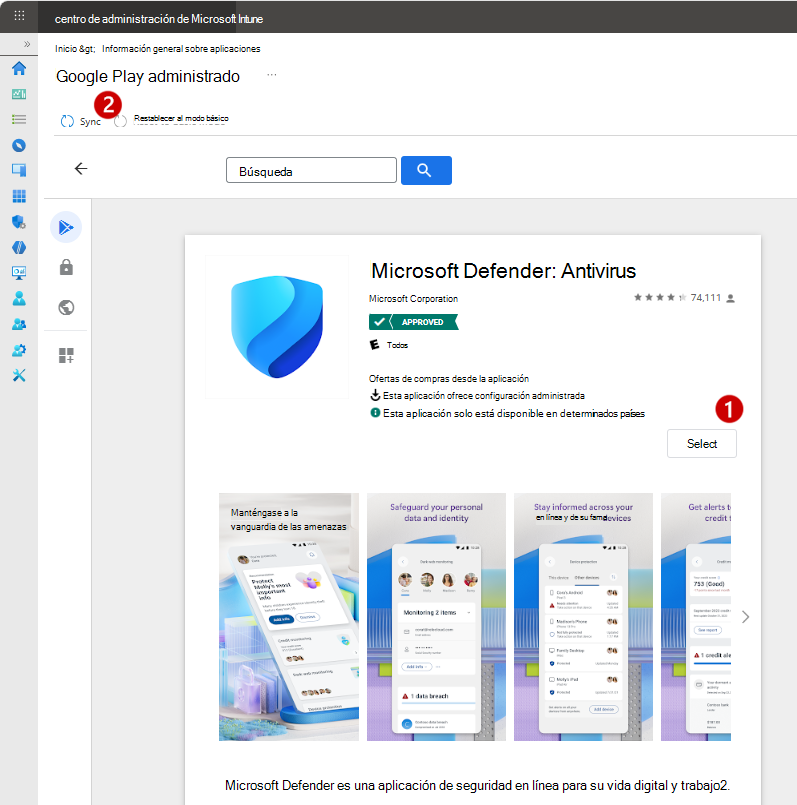Go to Home in left sidebar

(x=19, y=68)
